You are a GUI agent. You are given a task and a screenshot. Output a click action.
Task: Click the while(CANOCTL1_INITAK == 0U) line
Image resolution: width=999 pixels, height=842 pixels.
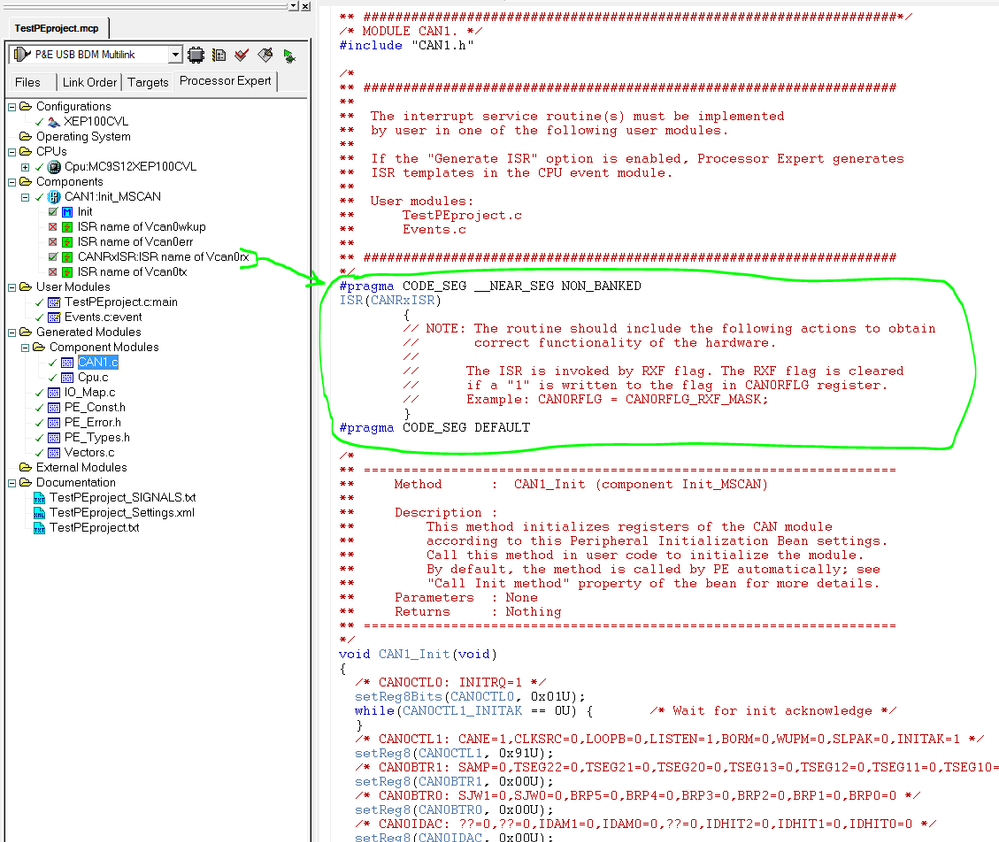click(474, 711)
